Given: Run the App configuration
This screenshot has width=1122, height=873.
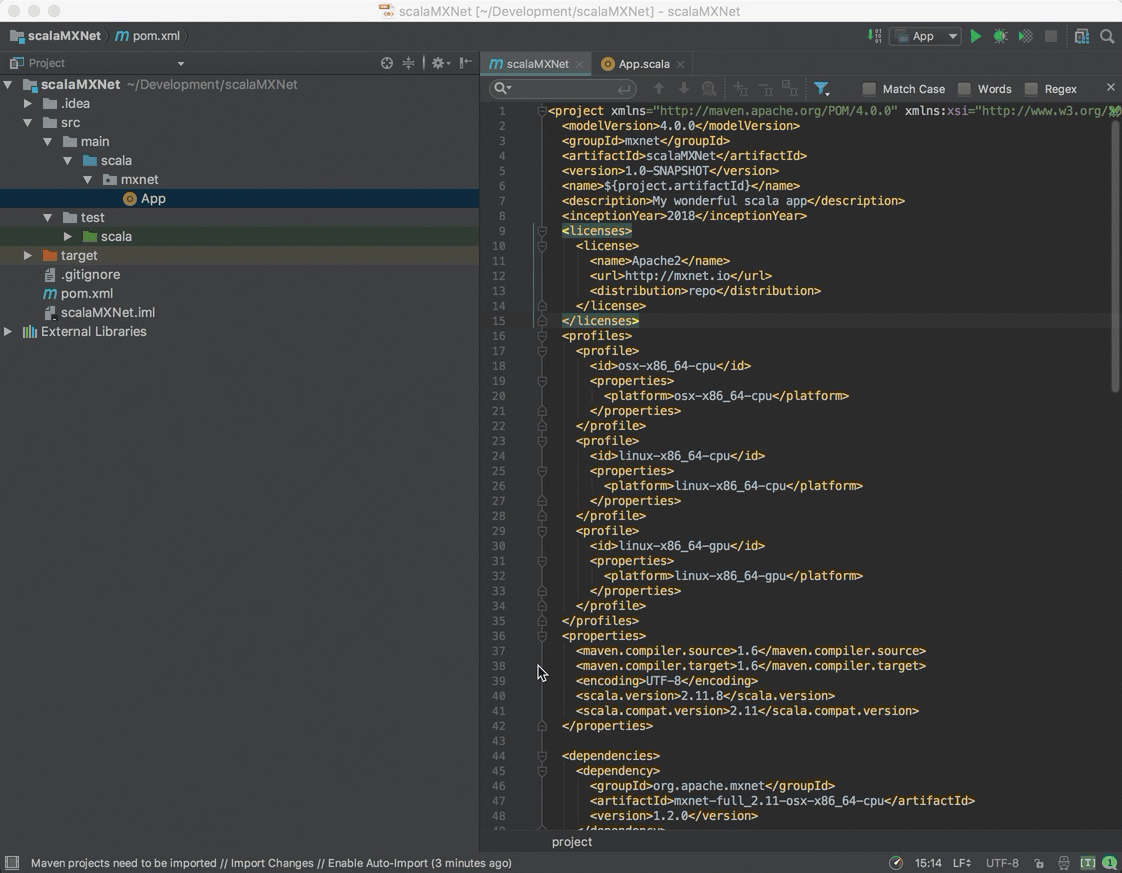Looking at the screenshot, I should [975, 36].
